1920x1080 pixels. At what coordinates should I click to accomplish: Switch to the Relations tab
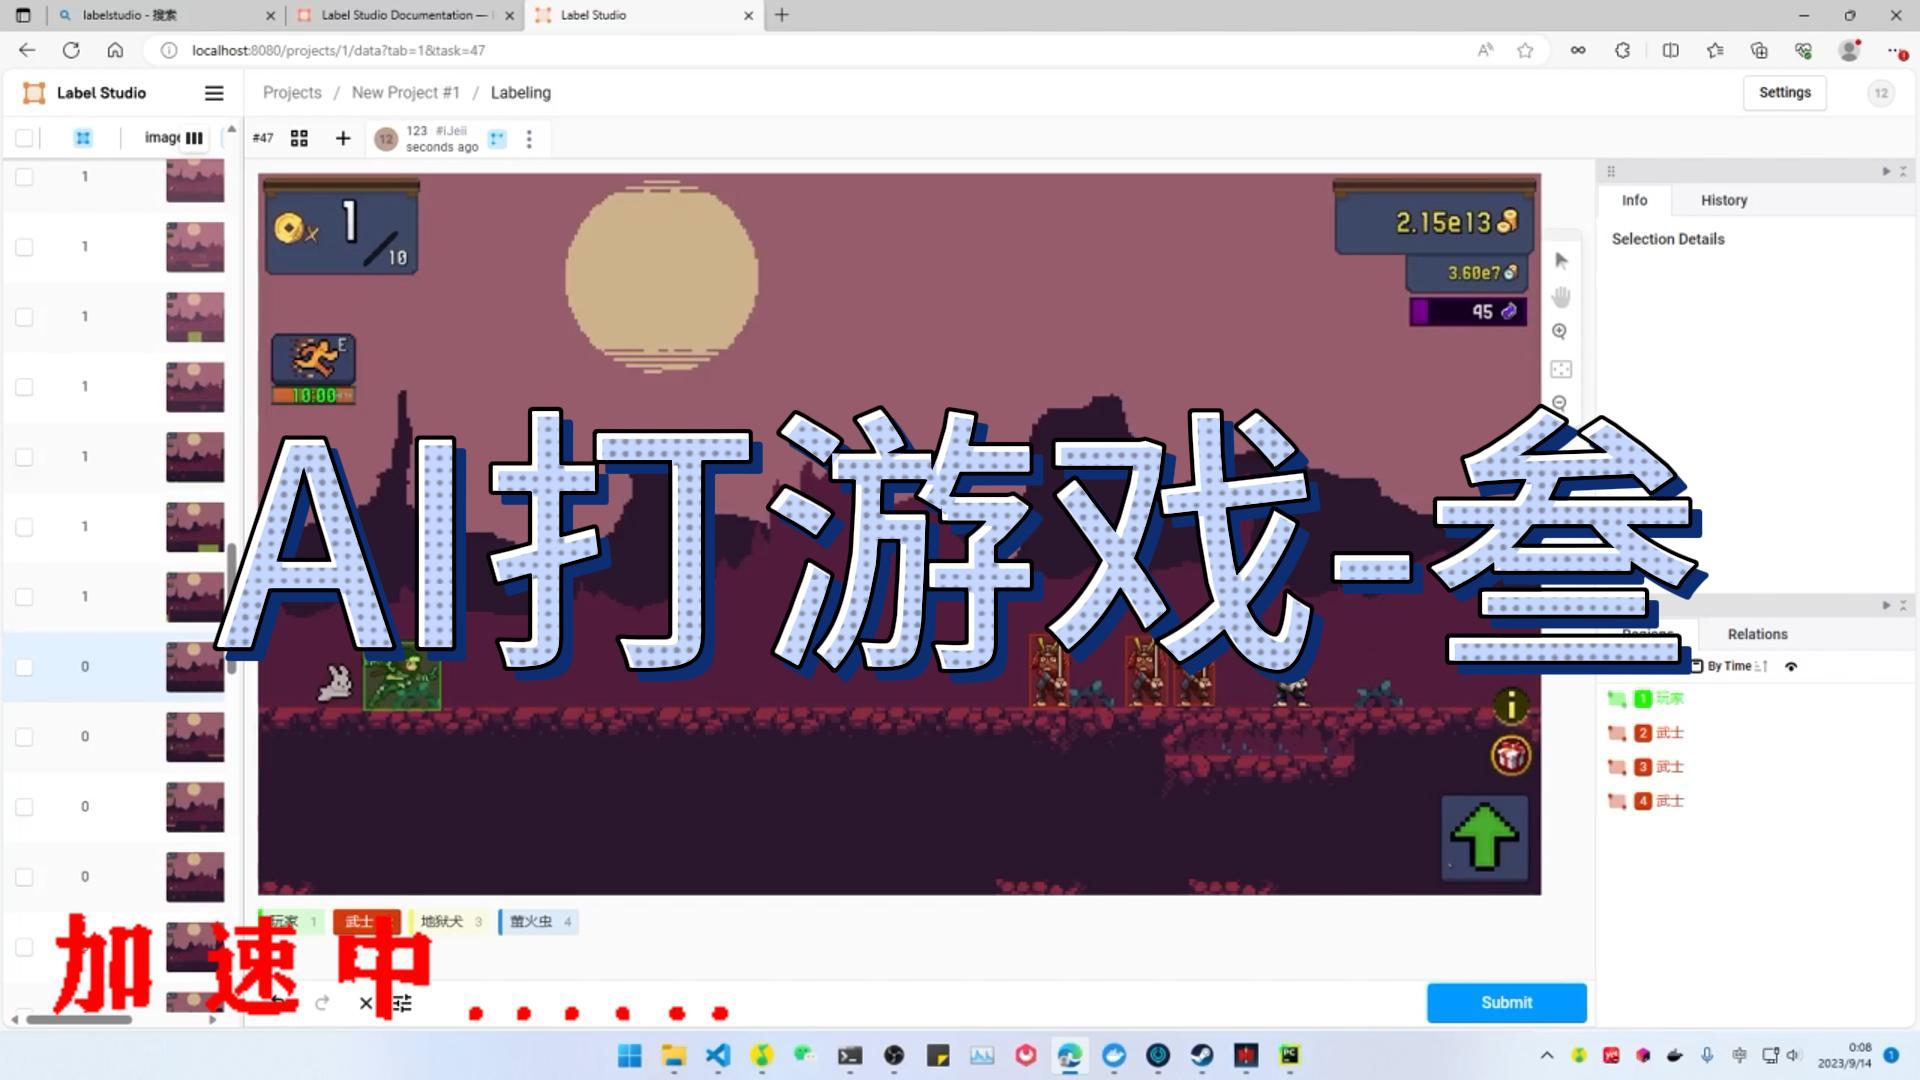pos(1757,634)
